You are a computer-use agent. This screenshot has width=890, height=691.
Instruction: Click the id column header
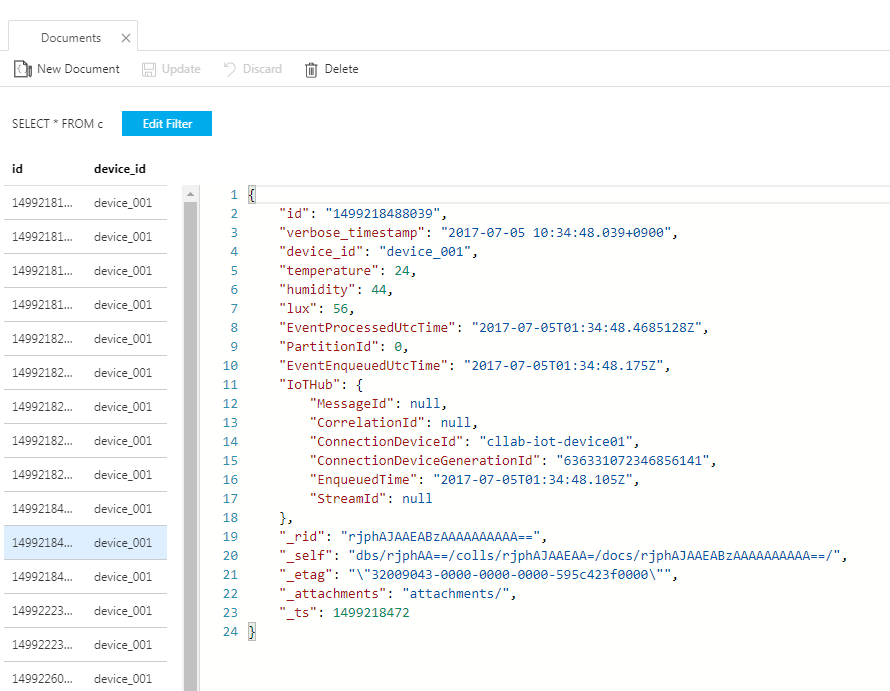tap(18, 169)
